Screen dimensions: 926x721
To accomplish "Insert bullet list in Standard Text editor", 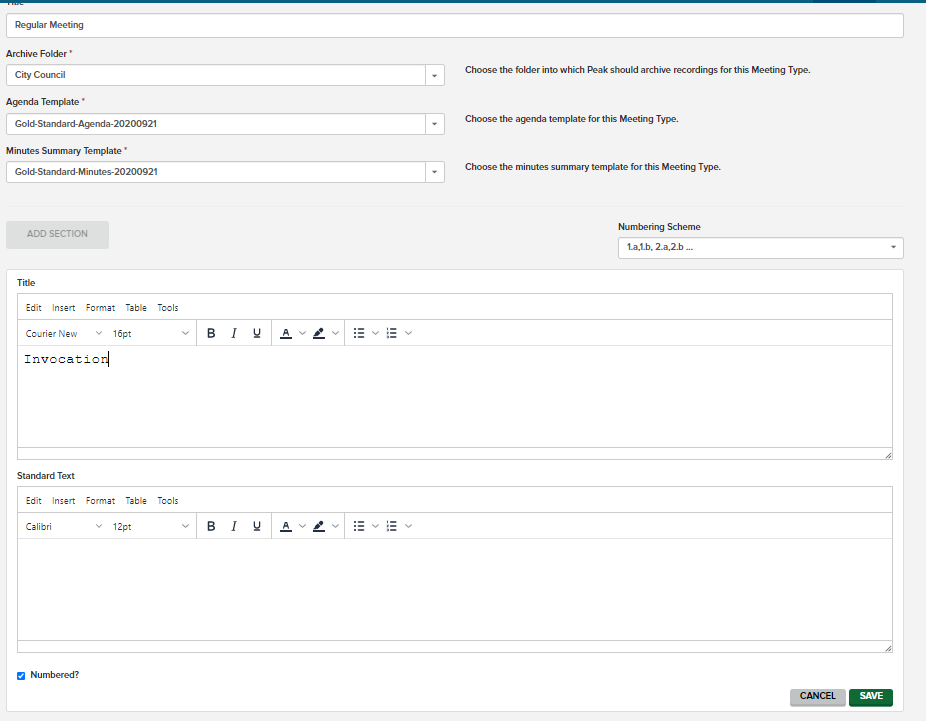I will (x=359, y=526).
